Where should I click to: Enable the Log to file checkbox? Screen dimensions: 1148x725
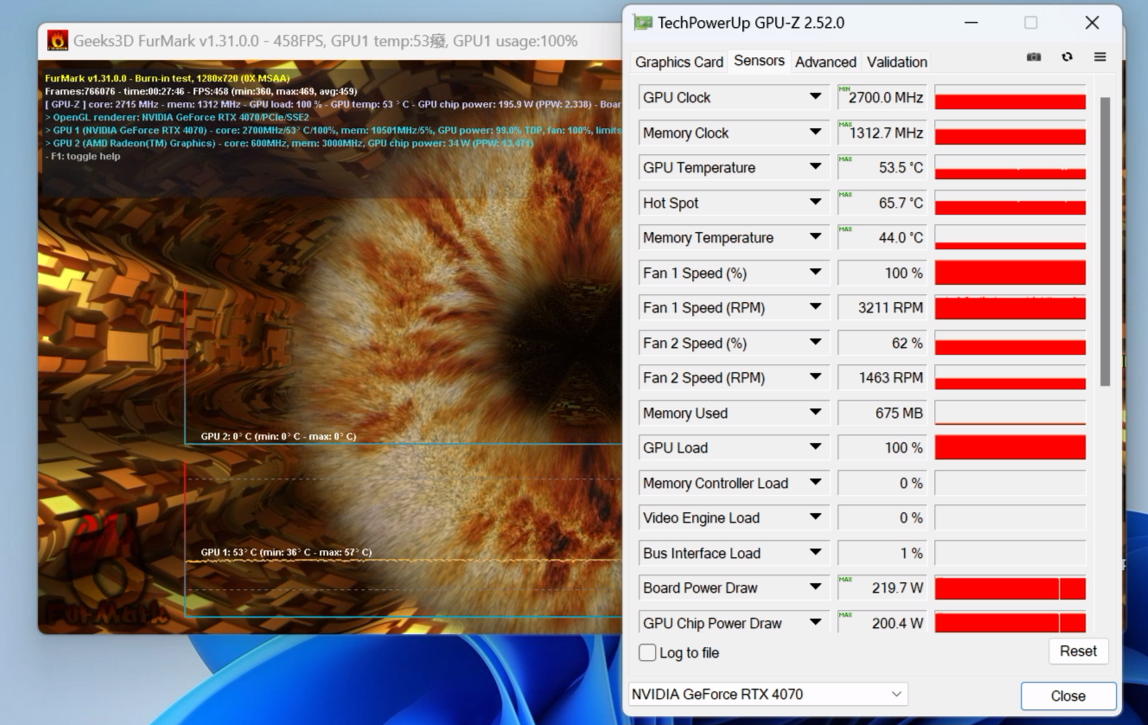648,653
